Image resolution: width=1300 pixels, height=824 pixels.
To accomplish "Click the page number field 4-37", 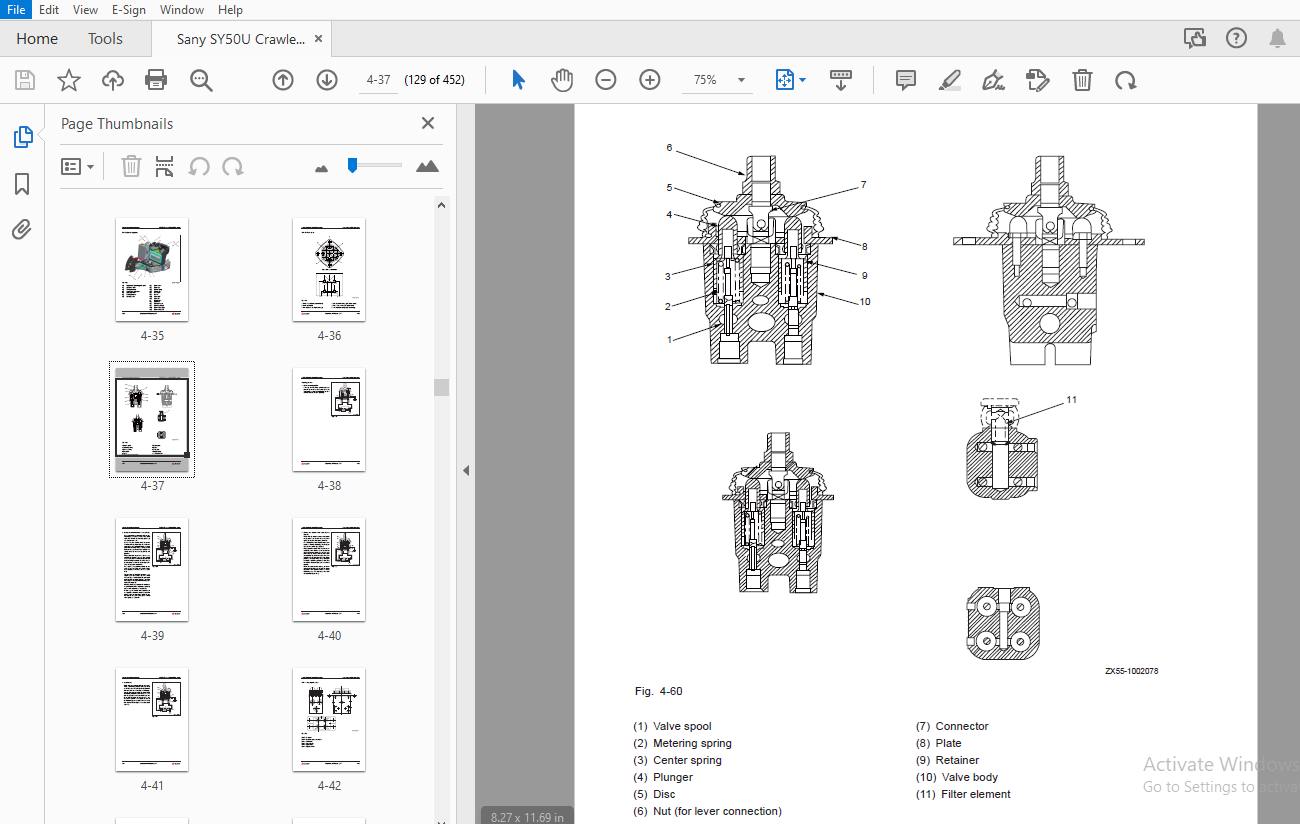I will coord(378,80).
